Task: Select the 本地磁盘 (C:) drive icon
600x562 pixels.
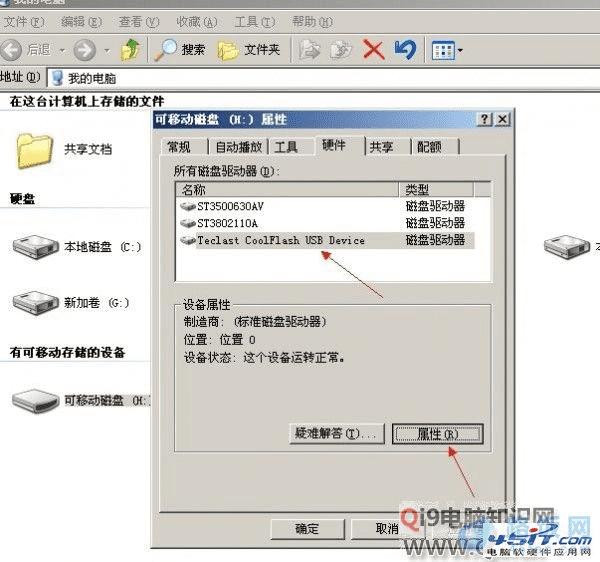Action: (x=35, y=247)
